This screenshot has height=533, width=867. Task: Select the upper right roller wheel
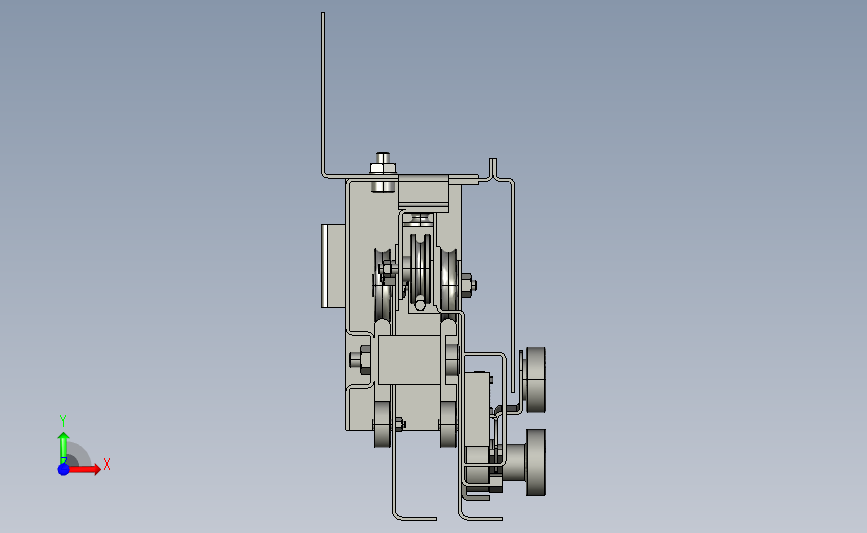pyautogui.click(x=535, y=379)
